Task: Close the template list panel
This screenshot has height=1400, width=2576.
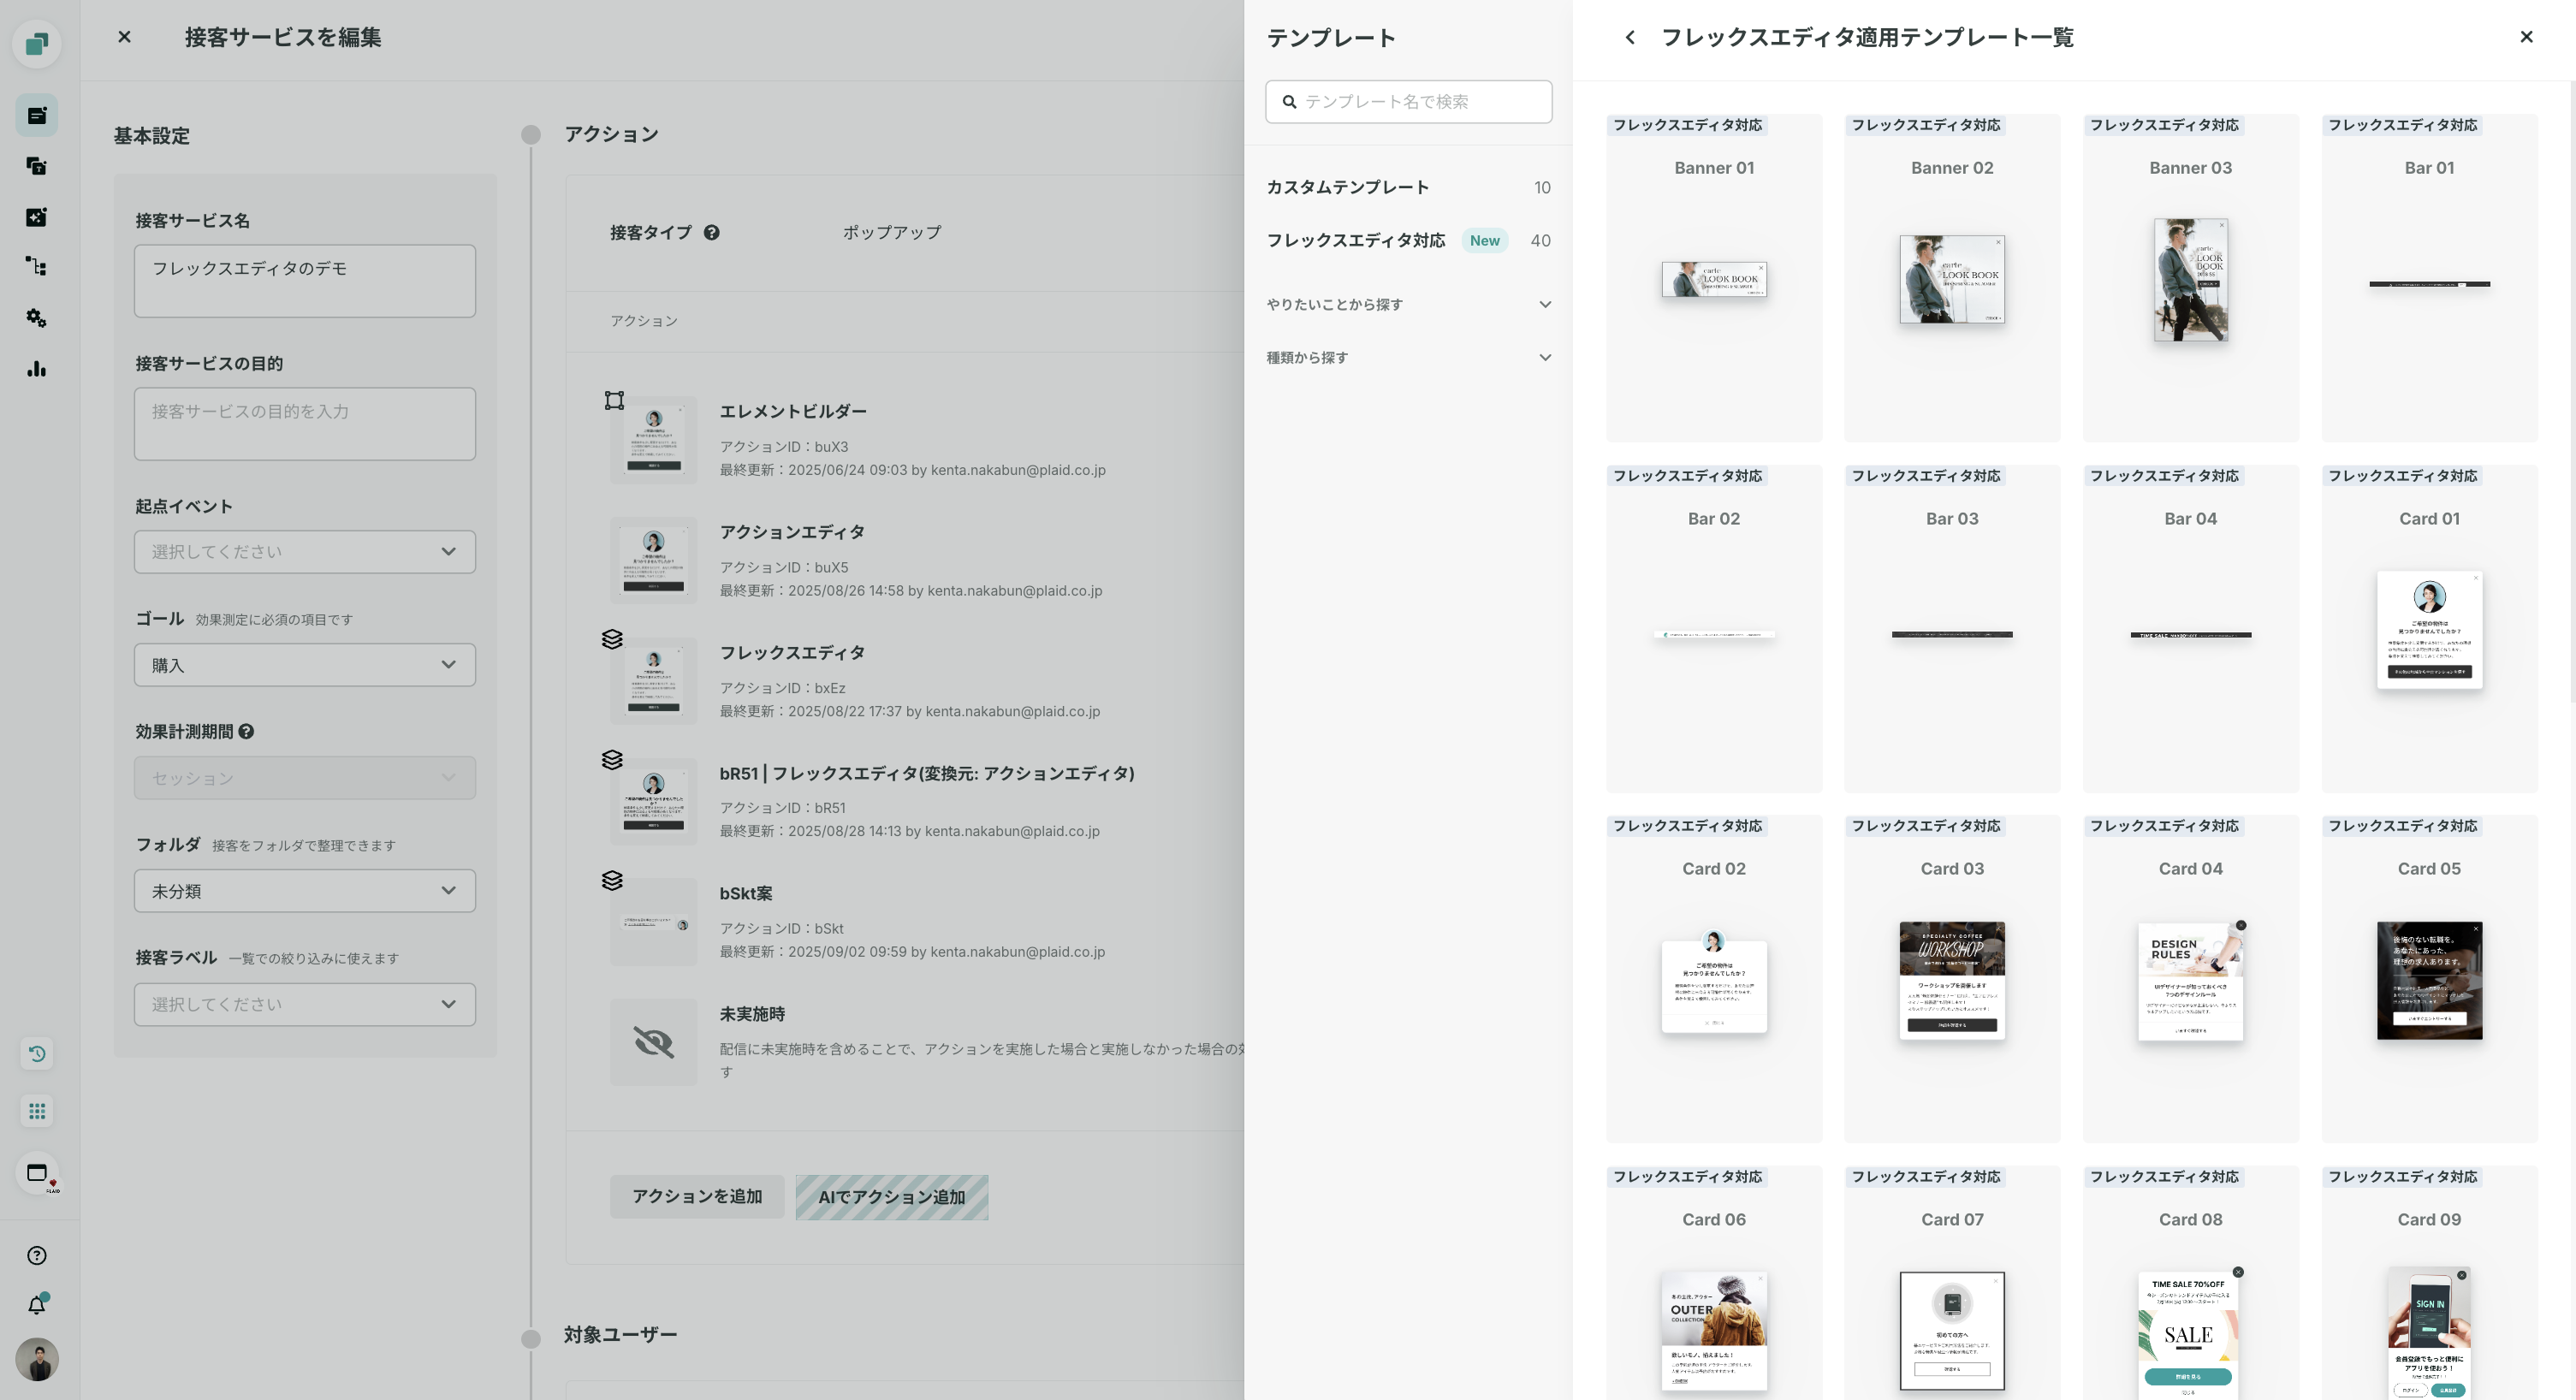Action: pyautogui.click(x=2526, y=37)
